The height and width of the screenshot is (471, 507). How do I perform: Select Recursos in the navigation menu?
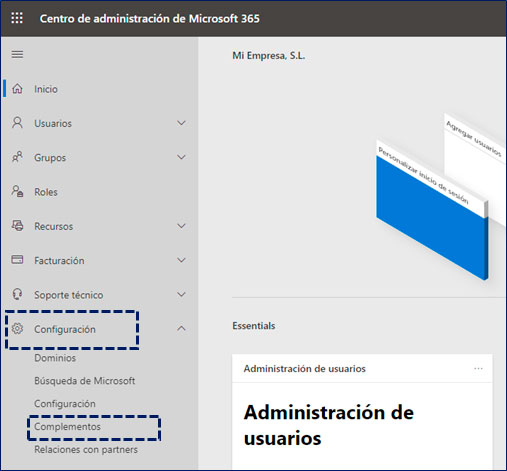click(x=54, y=226)
